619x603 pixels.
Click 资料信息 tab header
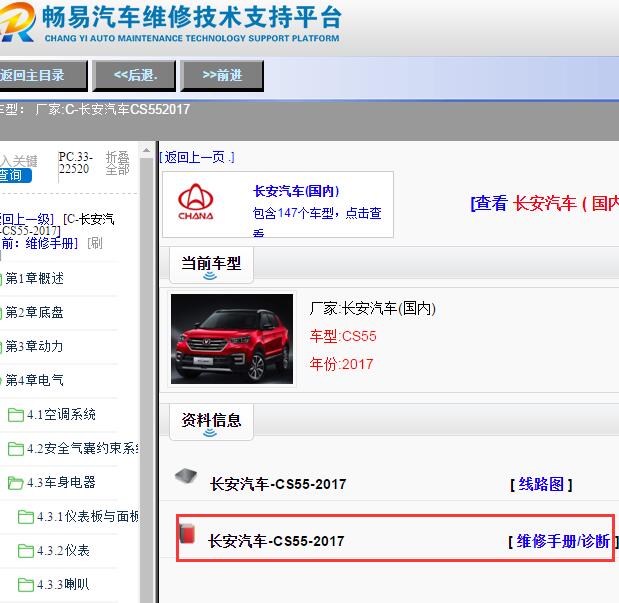[x=211, y=421]
